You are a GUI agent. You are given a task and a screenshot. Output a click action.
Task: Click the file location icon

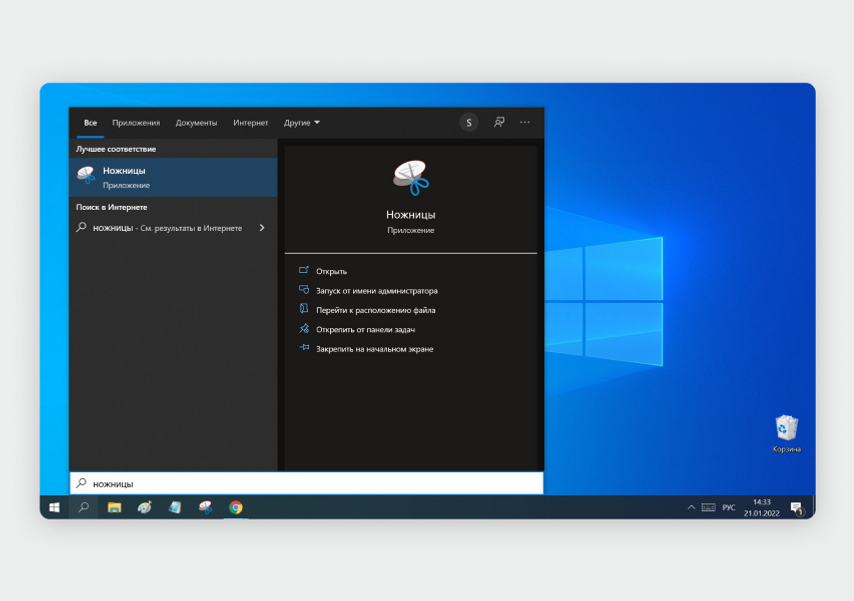point(304,309)
